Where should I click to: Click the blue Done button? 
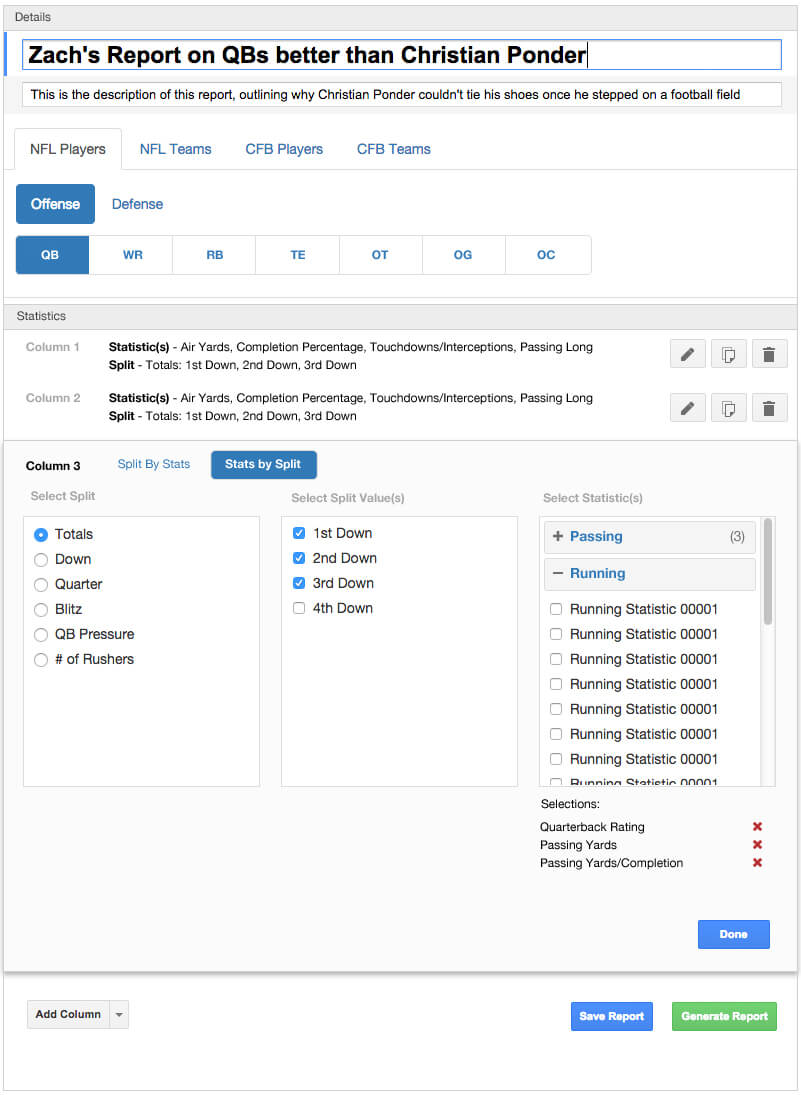(x=733, y=934)
